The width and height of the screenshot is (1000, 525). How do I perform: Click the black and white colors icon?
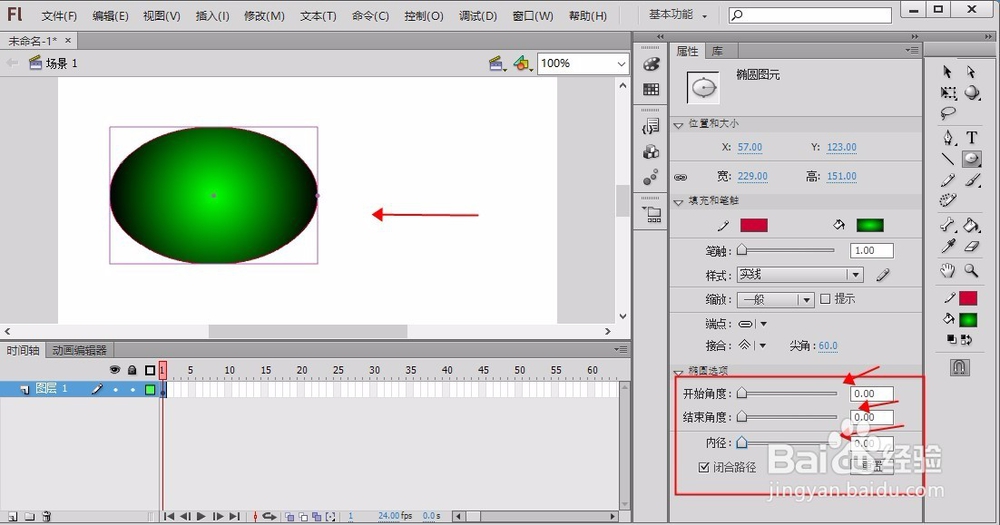951,340
